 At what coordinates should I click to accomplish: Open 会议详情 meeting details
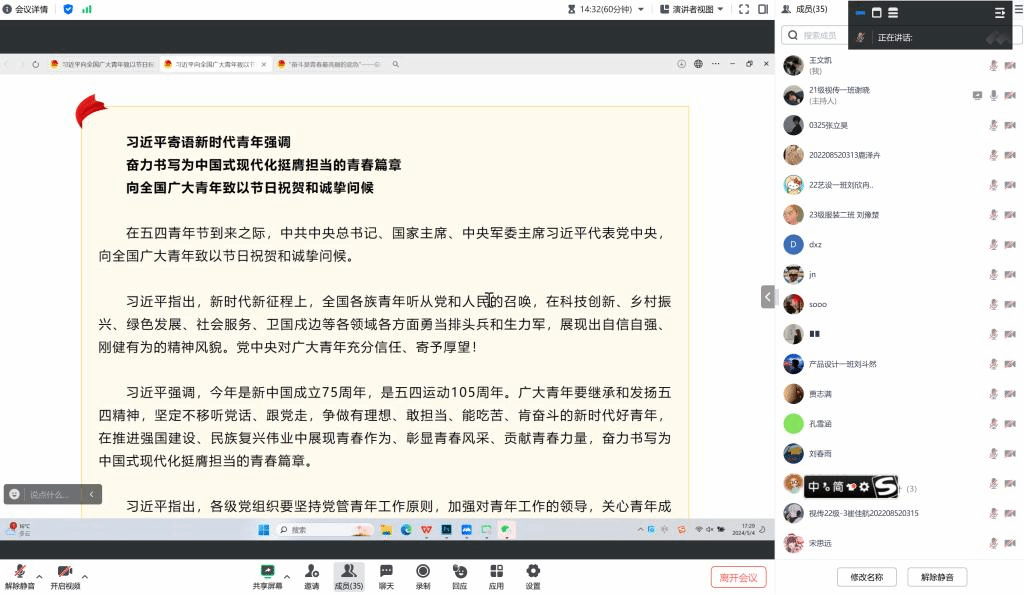tap(25, 9)
